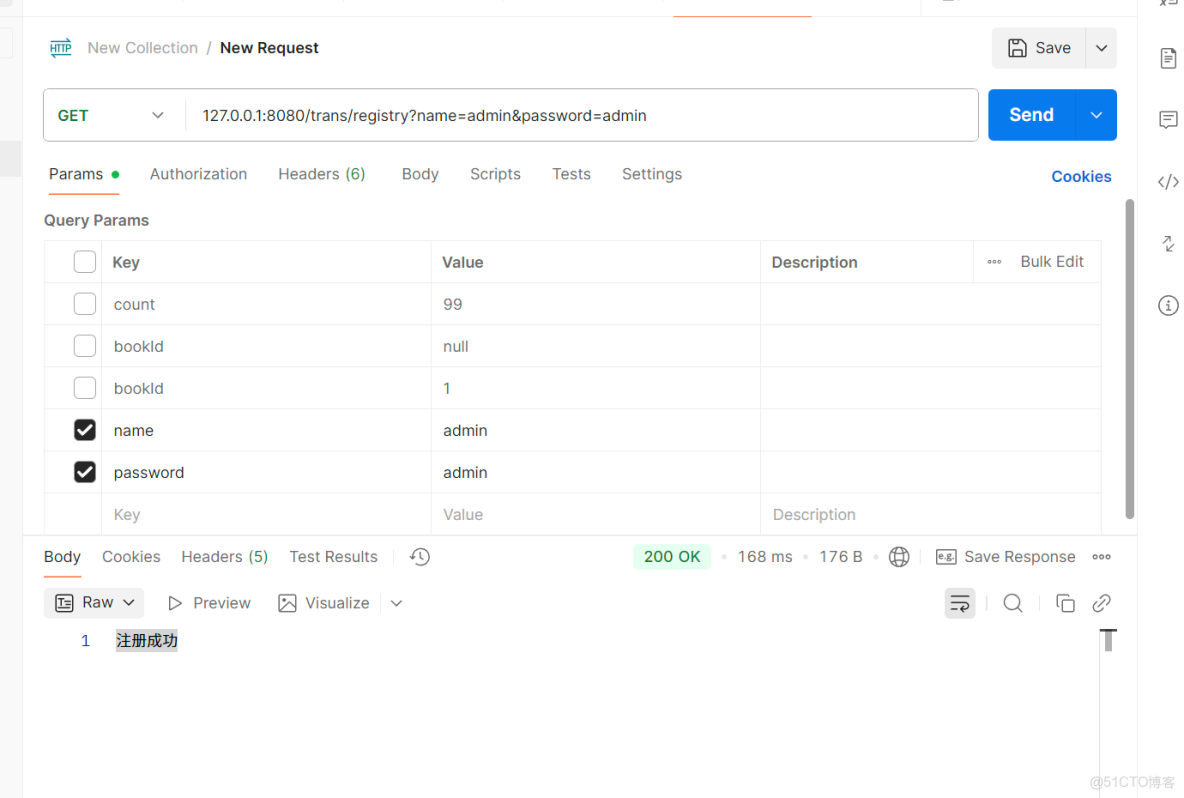Screen dimensions: 1184x798
Task: Switch to the Authorization tab
Action: (x=198, y=174)
